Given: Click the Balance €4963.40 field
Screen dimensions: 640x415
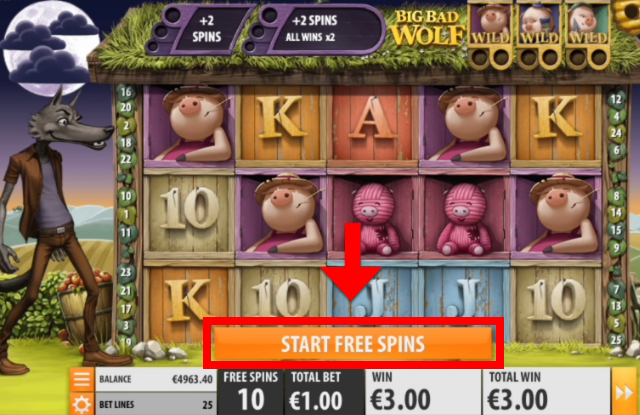Looking at the screenshot, I should [156, 379].
